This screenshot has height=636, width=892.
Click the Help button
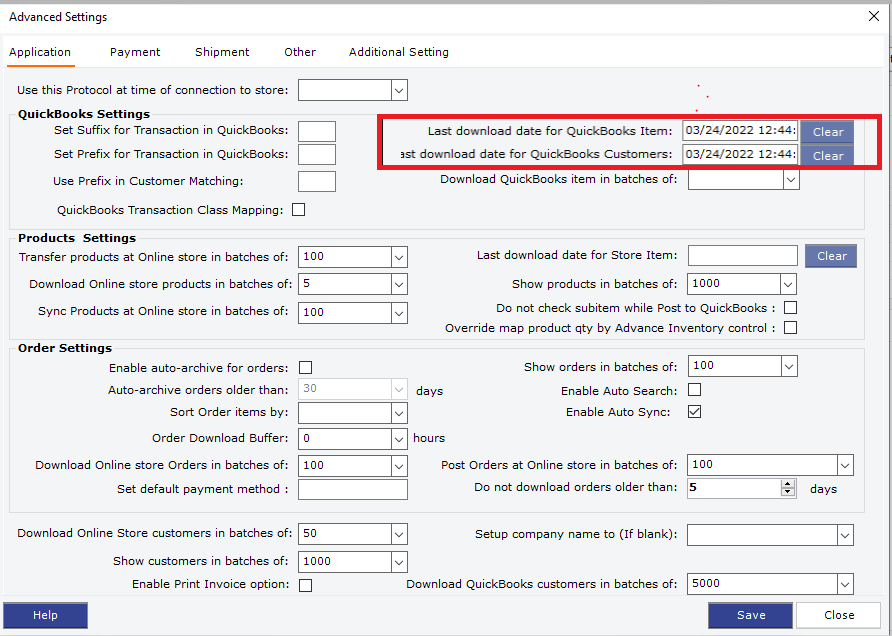[46, 615]
